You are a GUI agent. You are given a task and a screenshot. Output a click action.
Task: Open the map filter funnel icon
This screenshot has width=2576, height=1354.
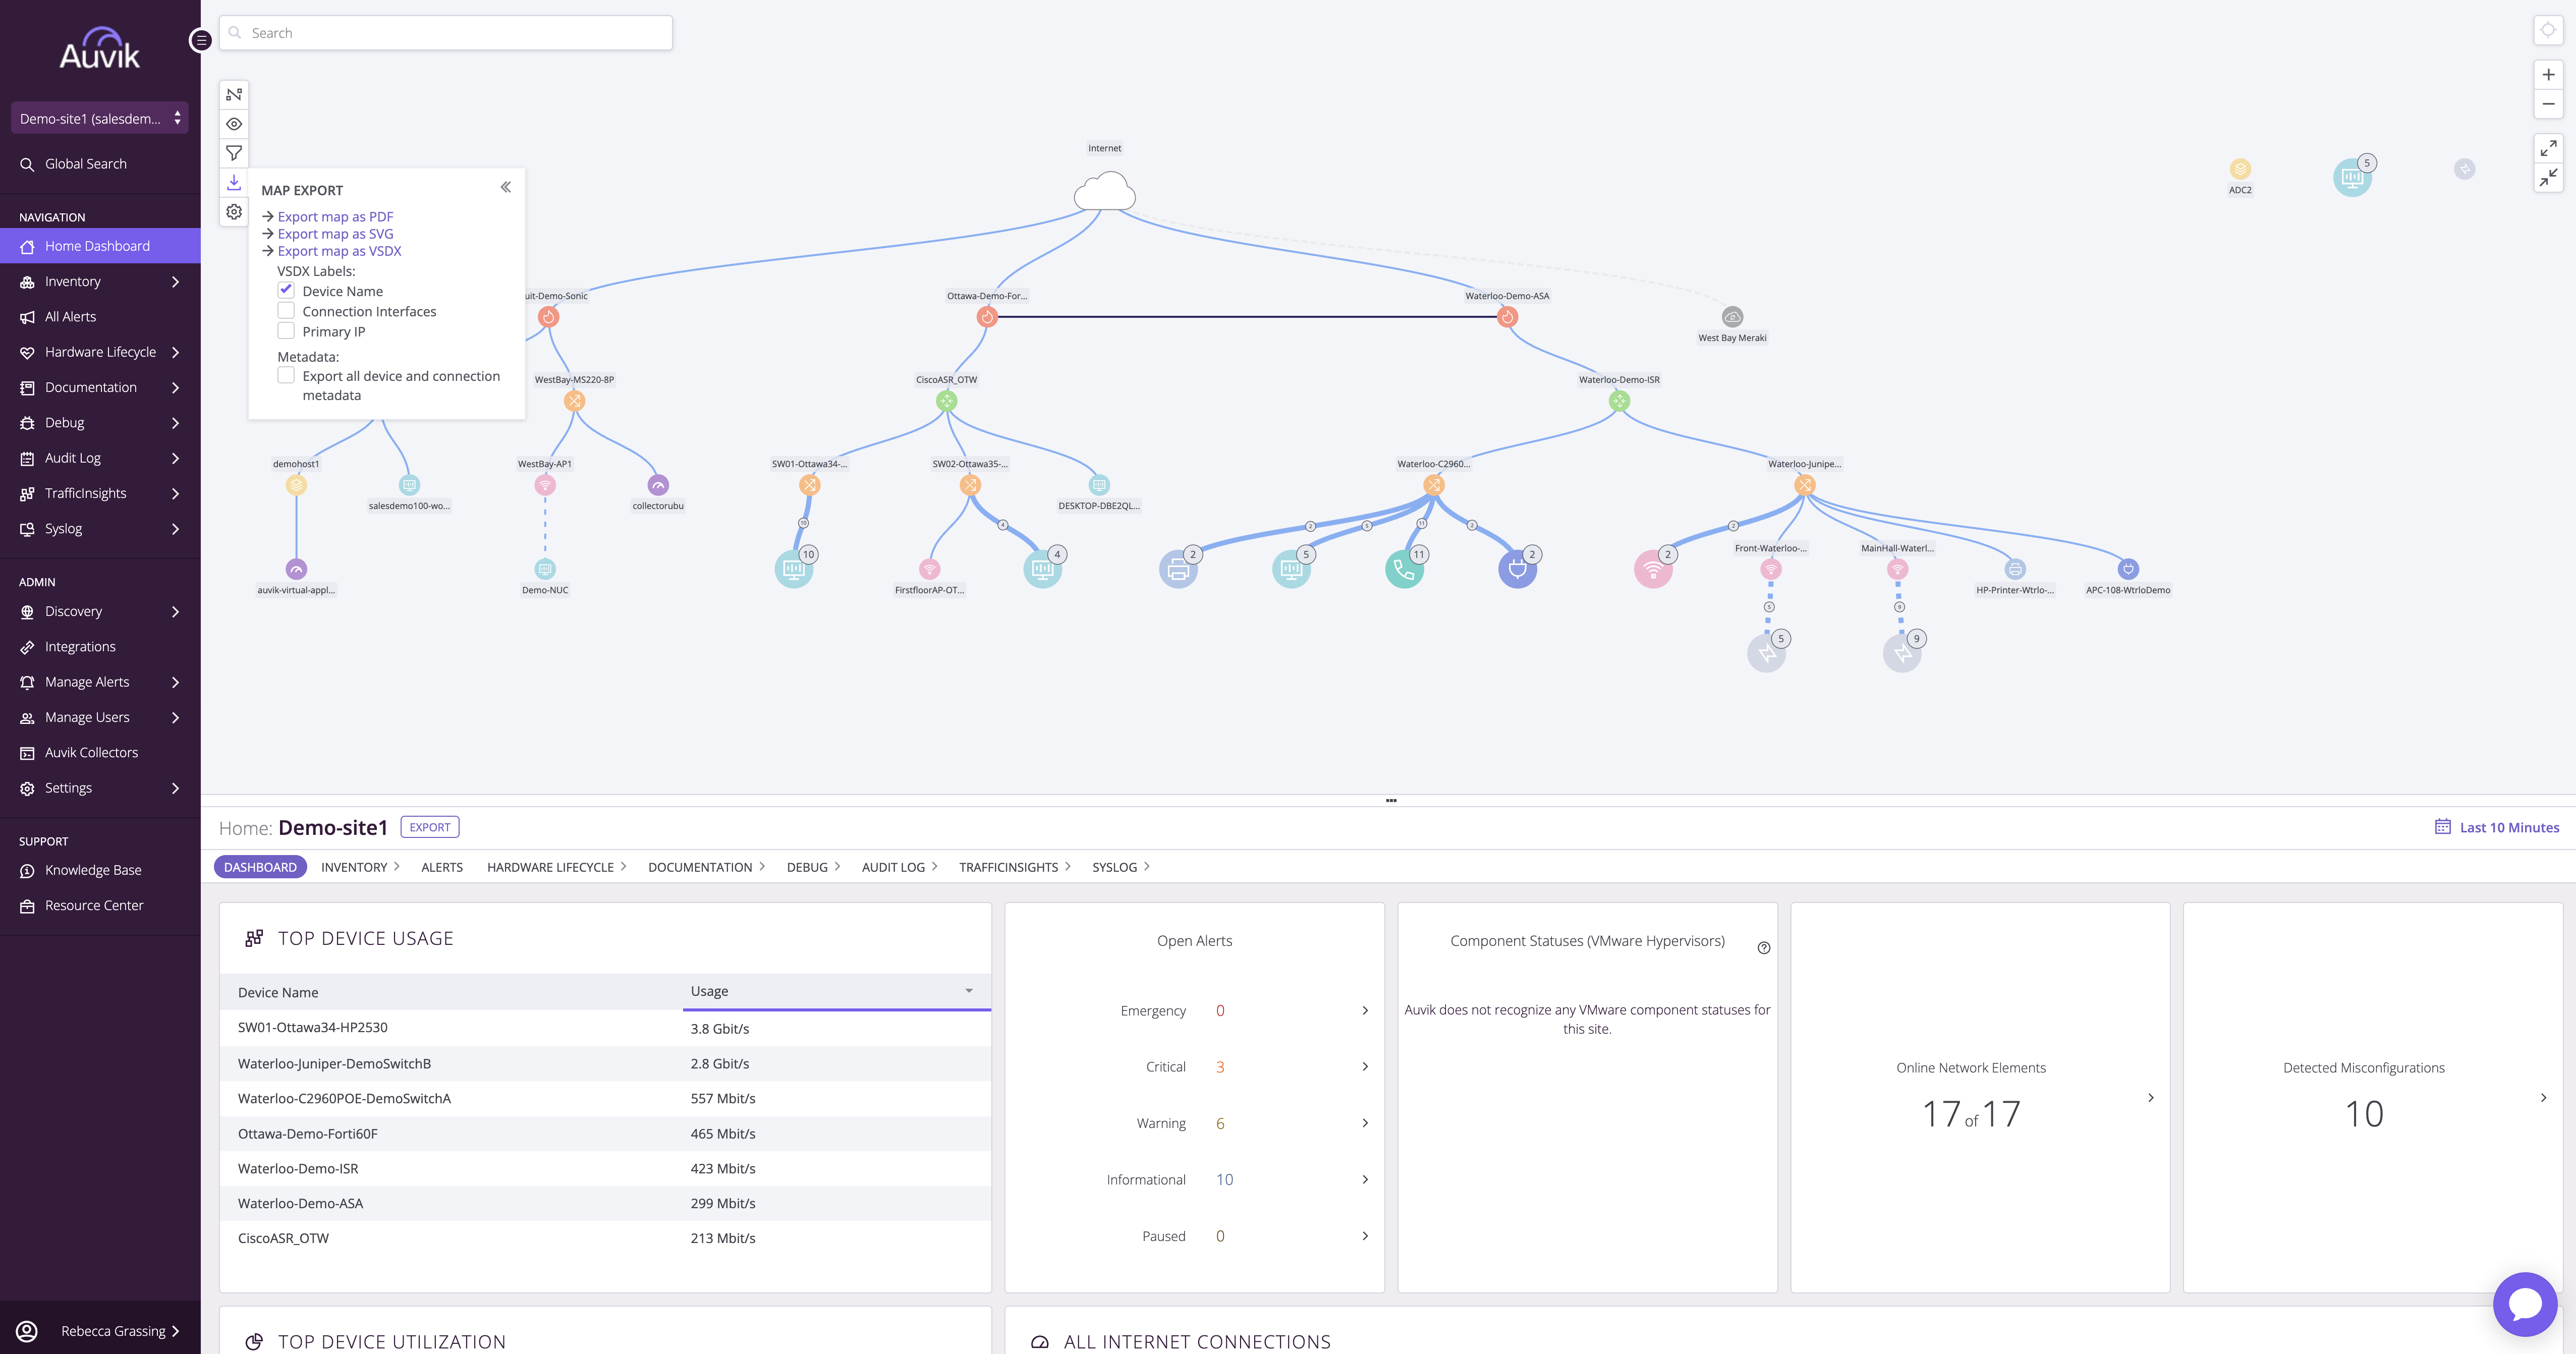[x=234, y=153]
